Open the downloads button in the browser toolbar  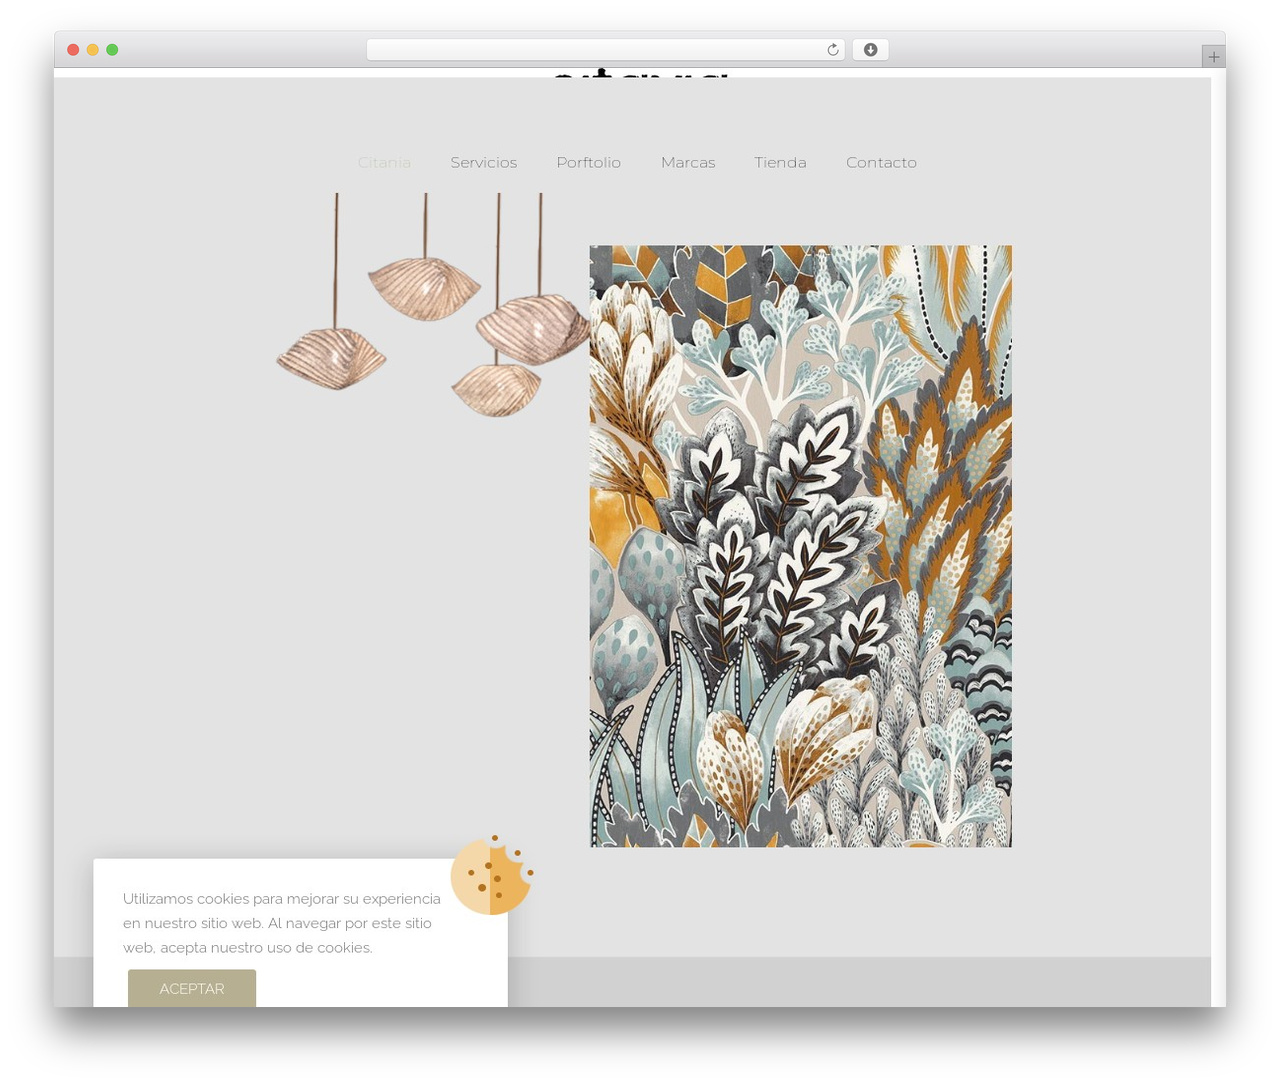(x=870, y=50)
